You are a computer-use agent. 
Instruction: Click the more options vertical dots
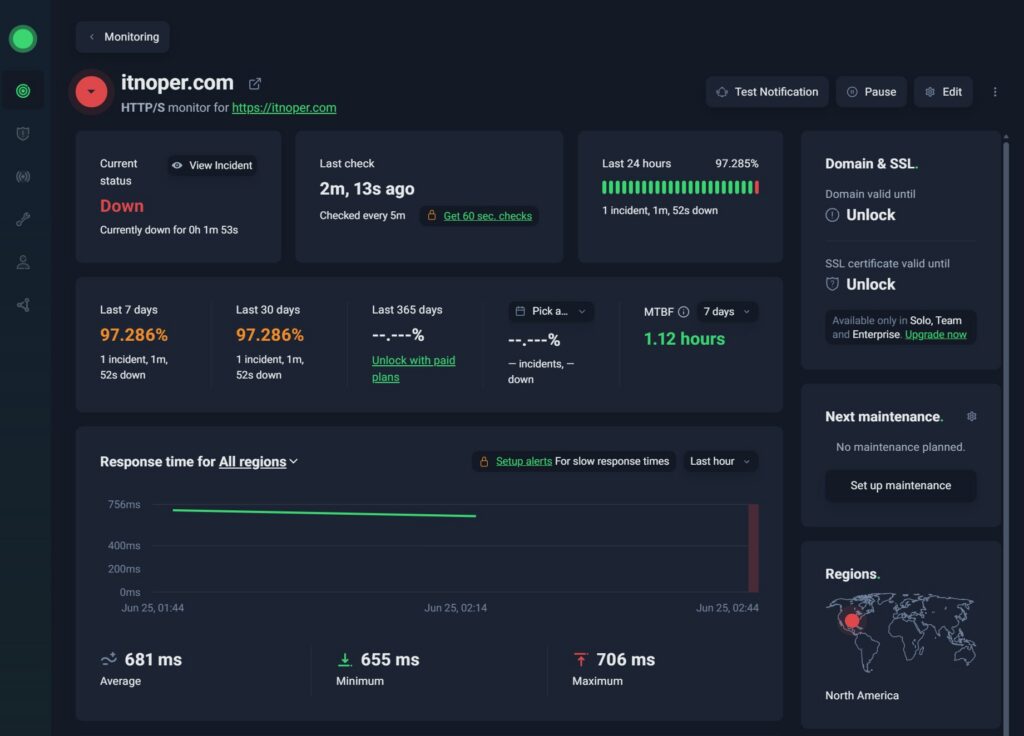[995, 92]
